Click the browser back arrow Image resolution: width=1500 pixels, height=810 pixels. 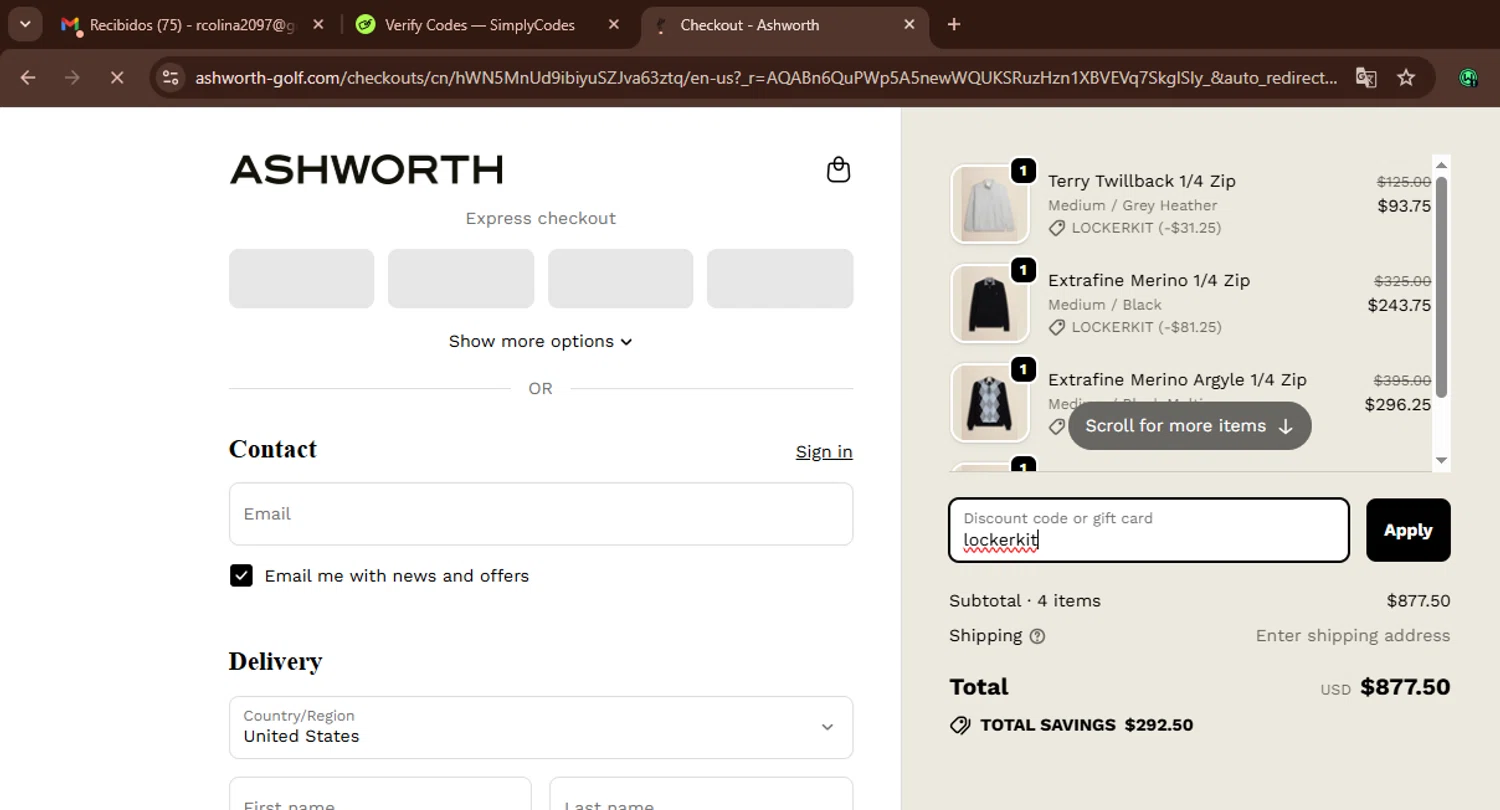[28, 77]
